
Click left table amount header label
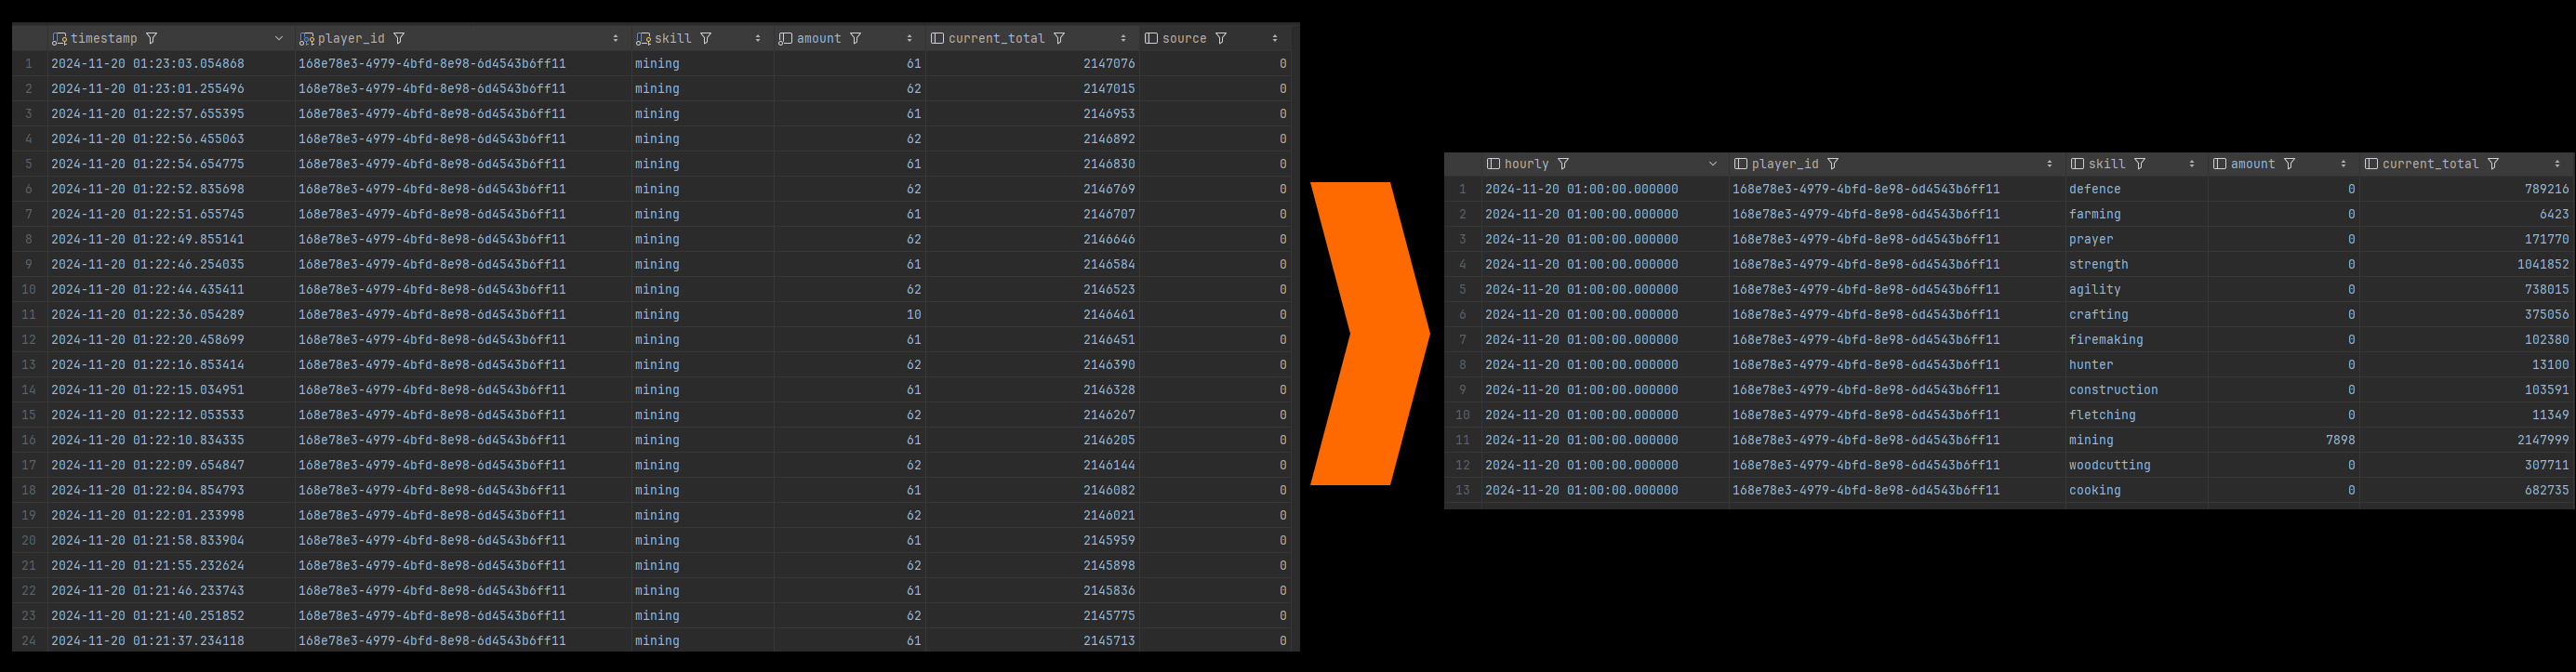tap(818, 39)
